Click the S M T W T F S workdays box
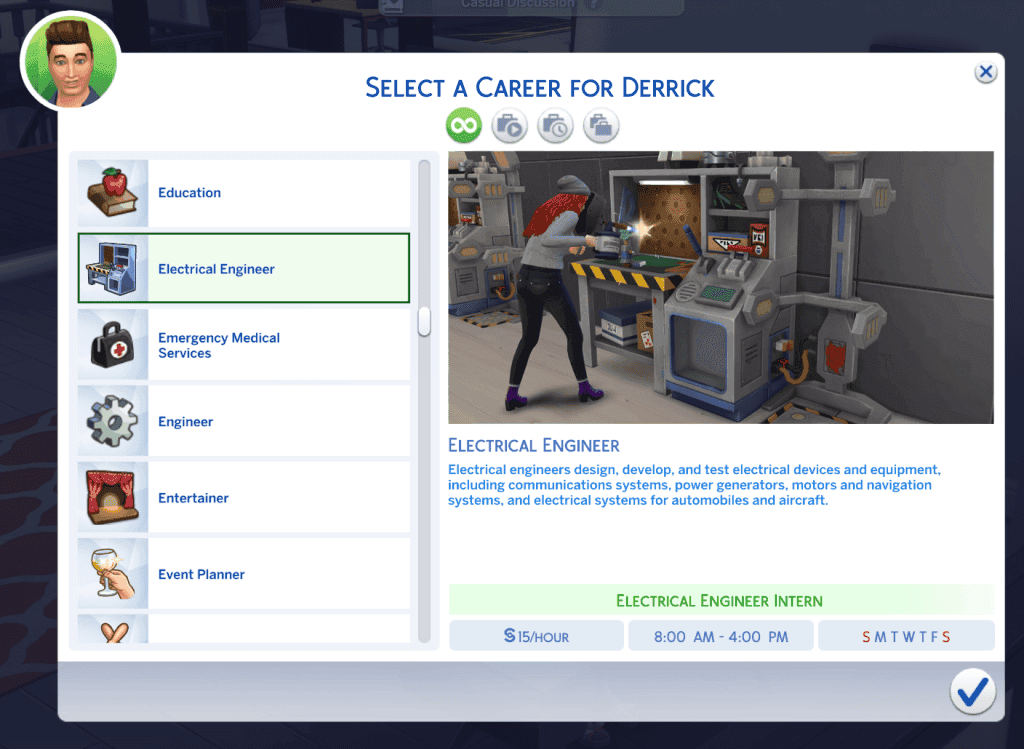Viewport: 1024px width, 749px height. point(906,636)
